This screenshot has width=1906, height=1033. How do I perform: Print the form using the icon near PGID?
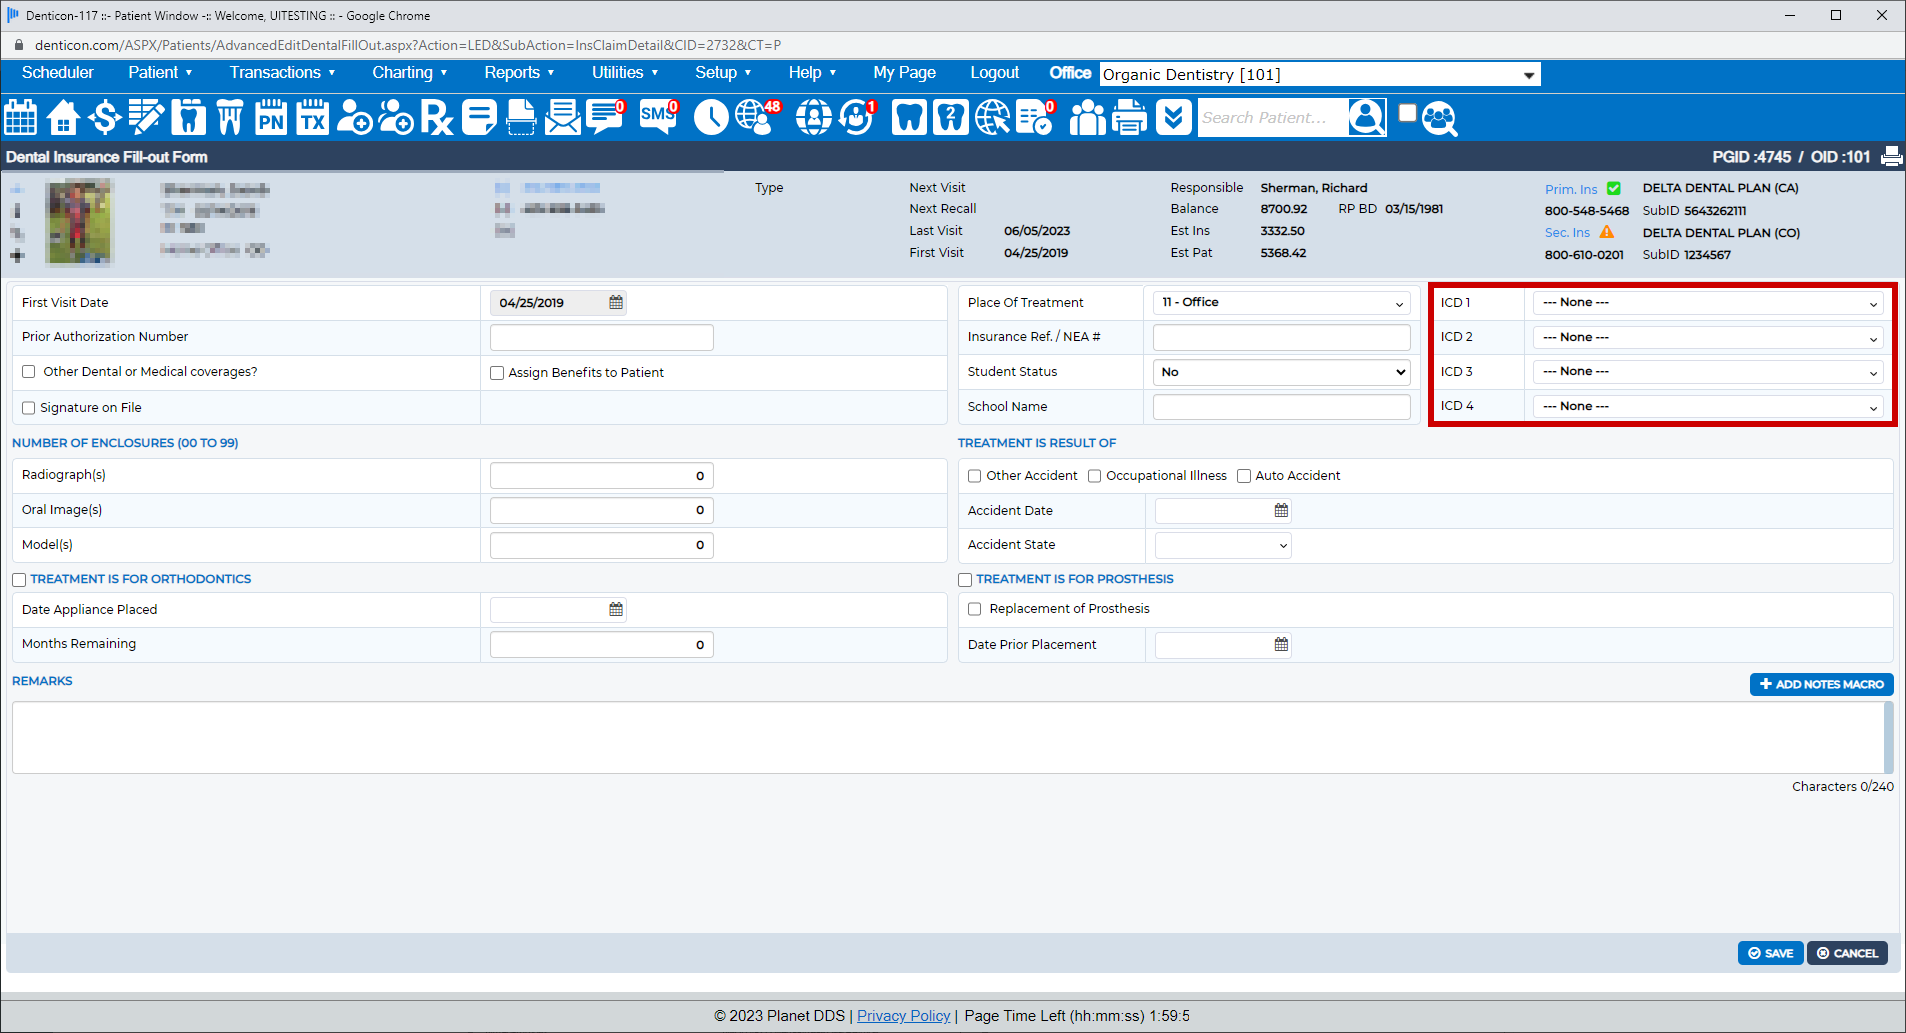1892,157
